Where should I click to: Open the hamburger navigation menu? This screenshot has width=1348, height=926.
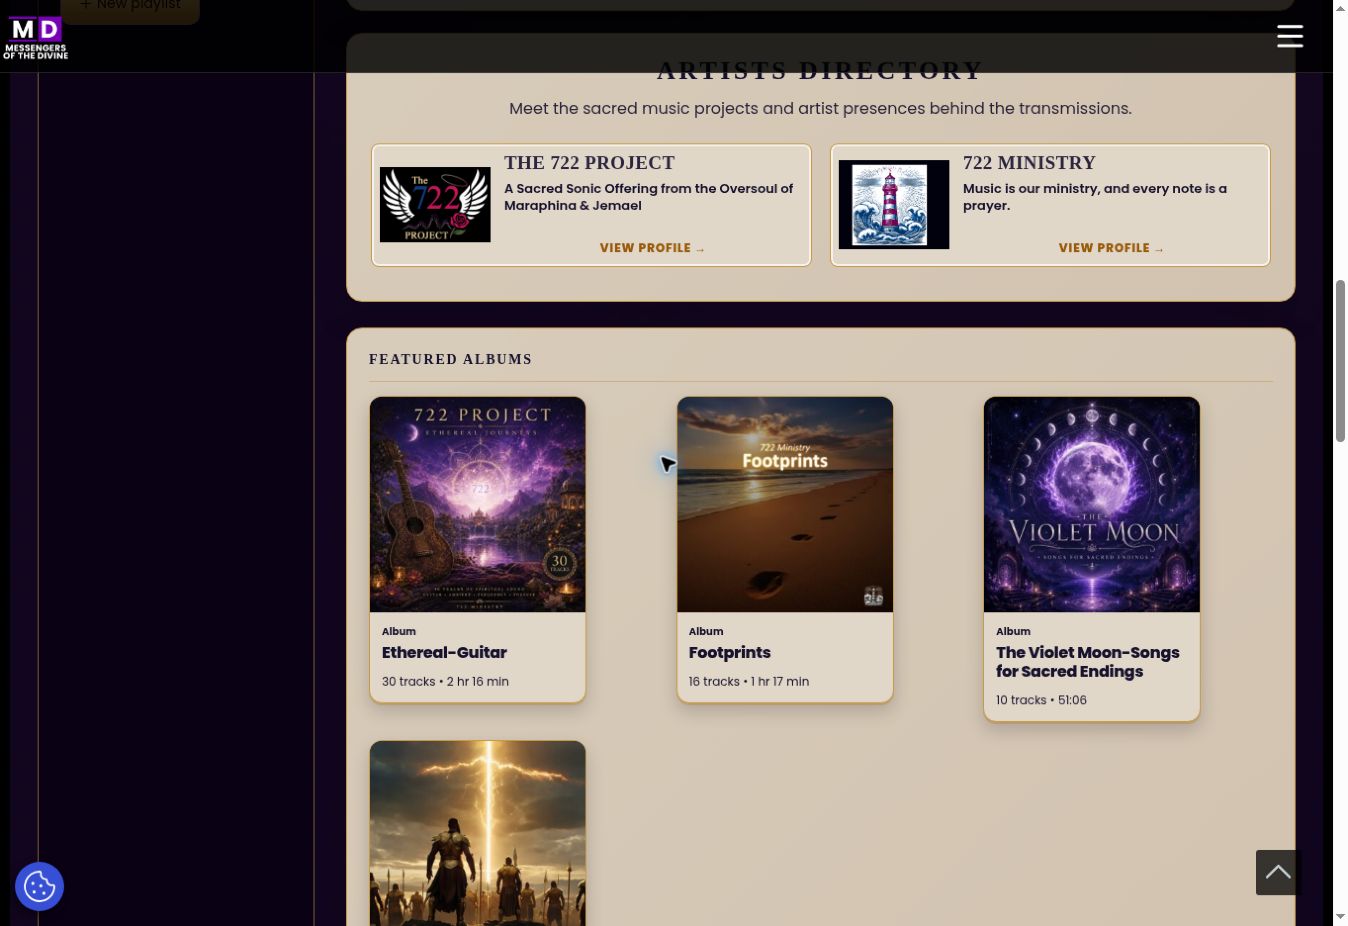[x=1290, y=36]
